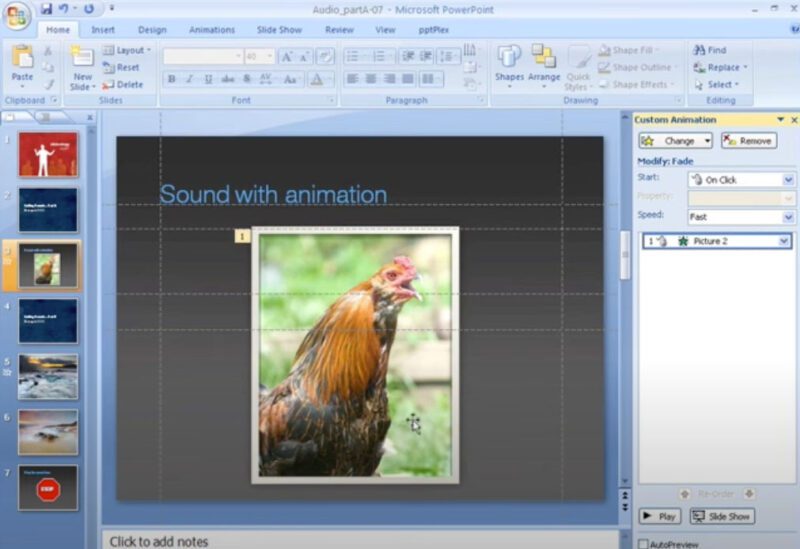Click the Play animation button
This screenshot has width=800, height=549.
tap(659, 516)
